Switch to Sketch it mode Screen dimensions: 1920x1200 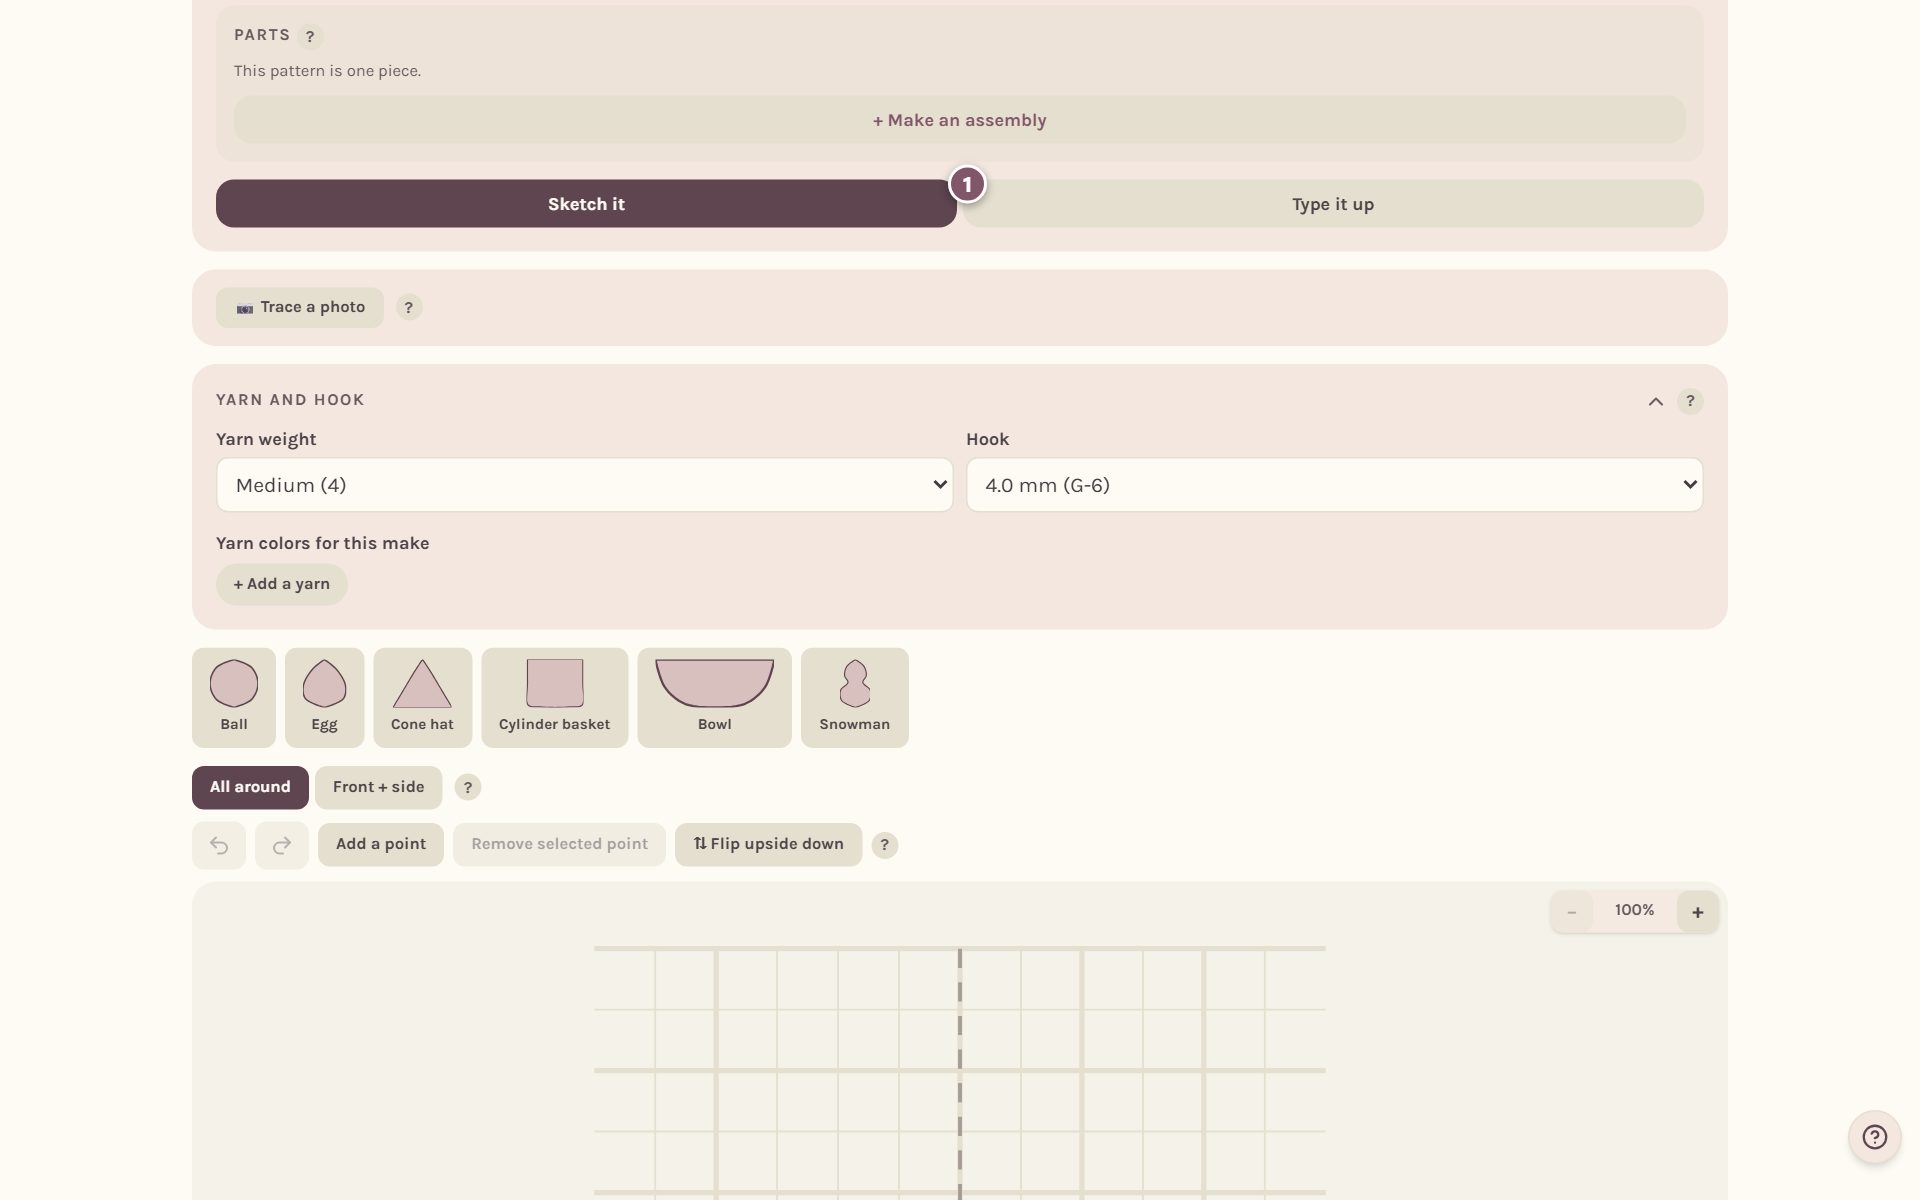[x=586, y=204]
